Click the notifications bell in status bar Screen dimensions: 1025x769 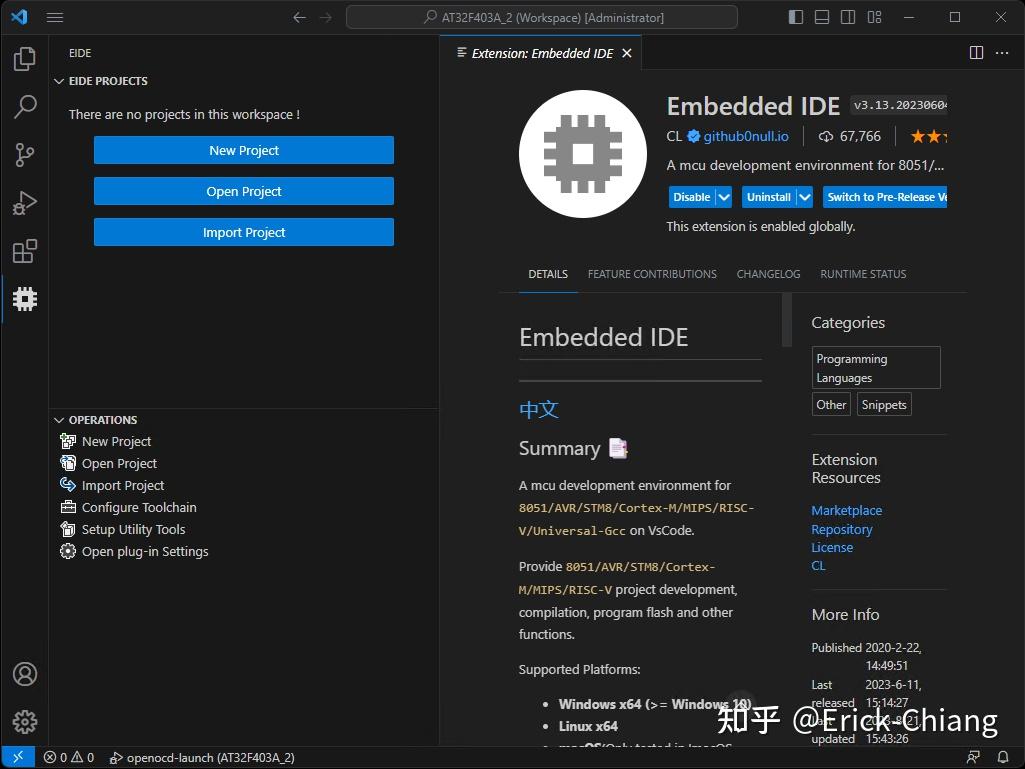(x=1004, y=757)
